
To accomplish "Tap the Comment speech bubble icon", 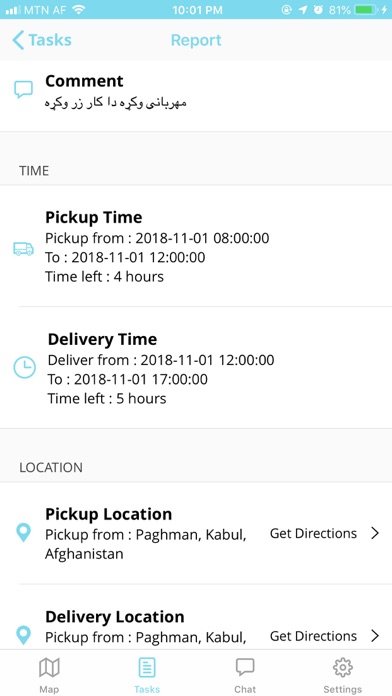I will pos(23,89).
